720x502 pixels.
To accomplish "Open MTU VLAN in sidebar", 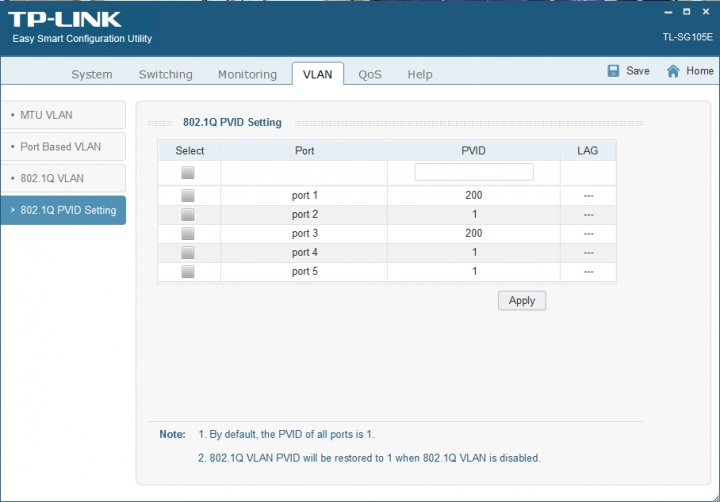I will coord(63,115).
